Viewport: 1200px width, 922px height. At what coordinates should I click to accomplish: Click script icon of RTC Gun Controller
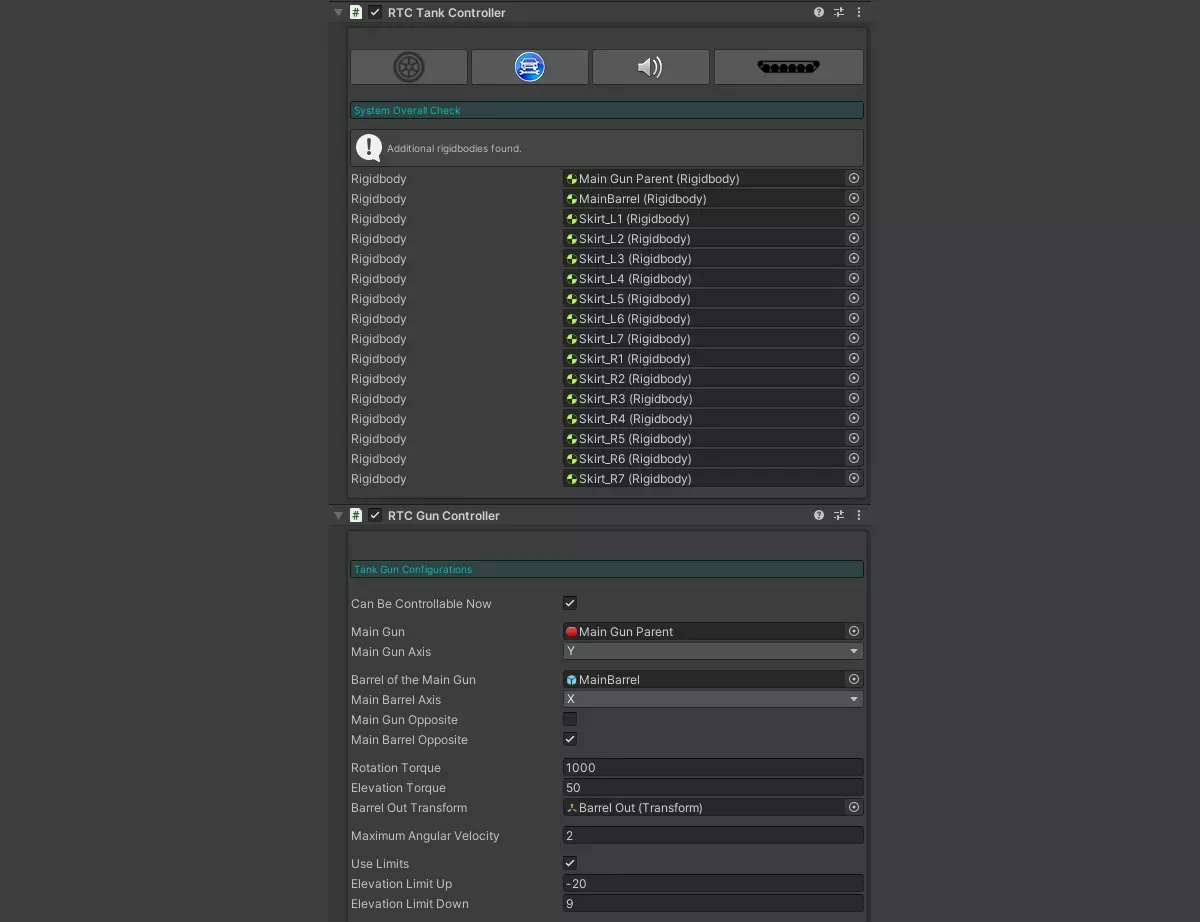coord(356,515)
